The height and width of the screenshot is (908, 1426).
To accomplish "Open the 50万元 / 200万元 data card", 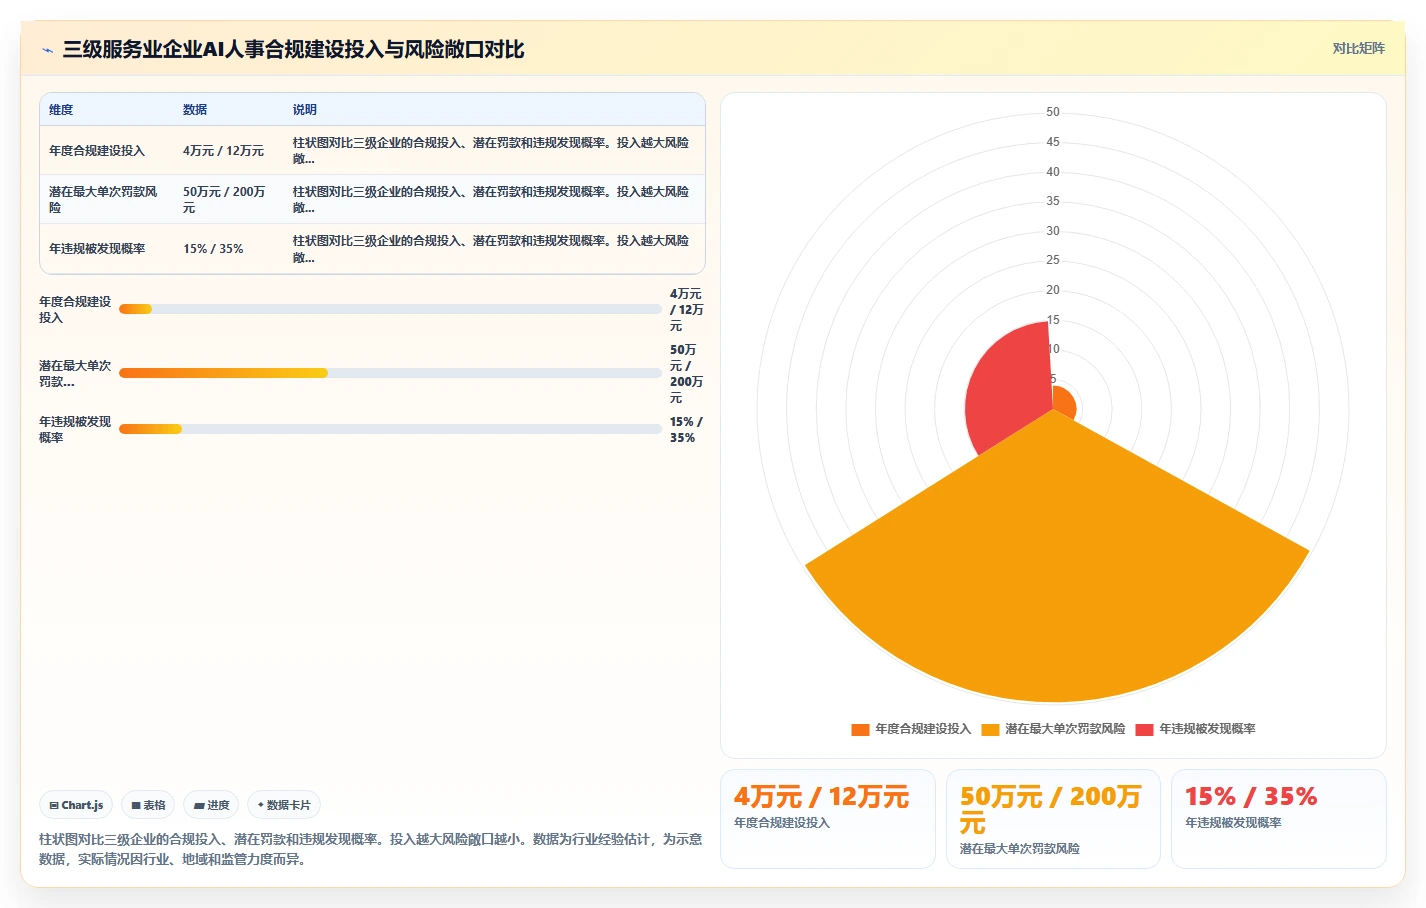I will click(x=1053, y=818).
